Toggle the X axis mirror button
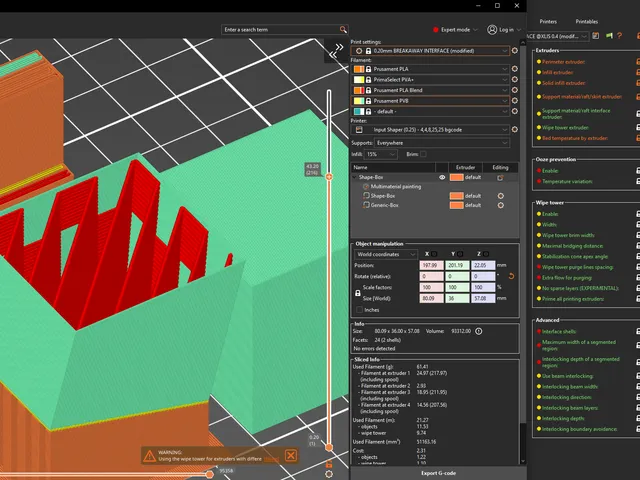Viewport: 640px width, 480px height. 434,254
